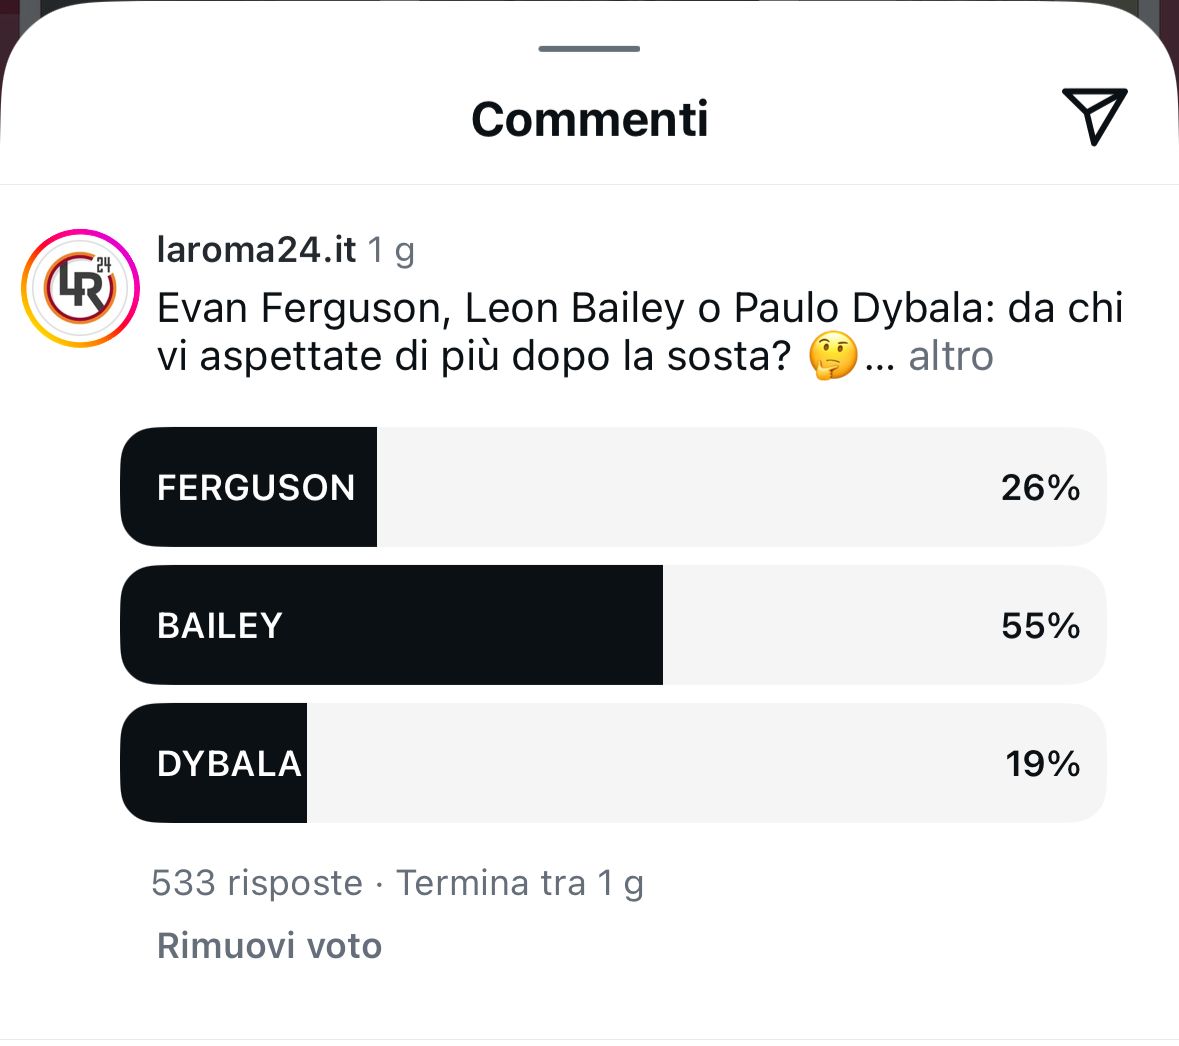Open the laroma24.it profile avatar

pos(80,288)
